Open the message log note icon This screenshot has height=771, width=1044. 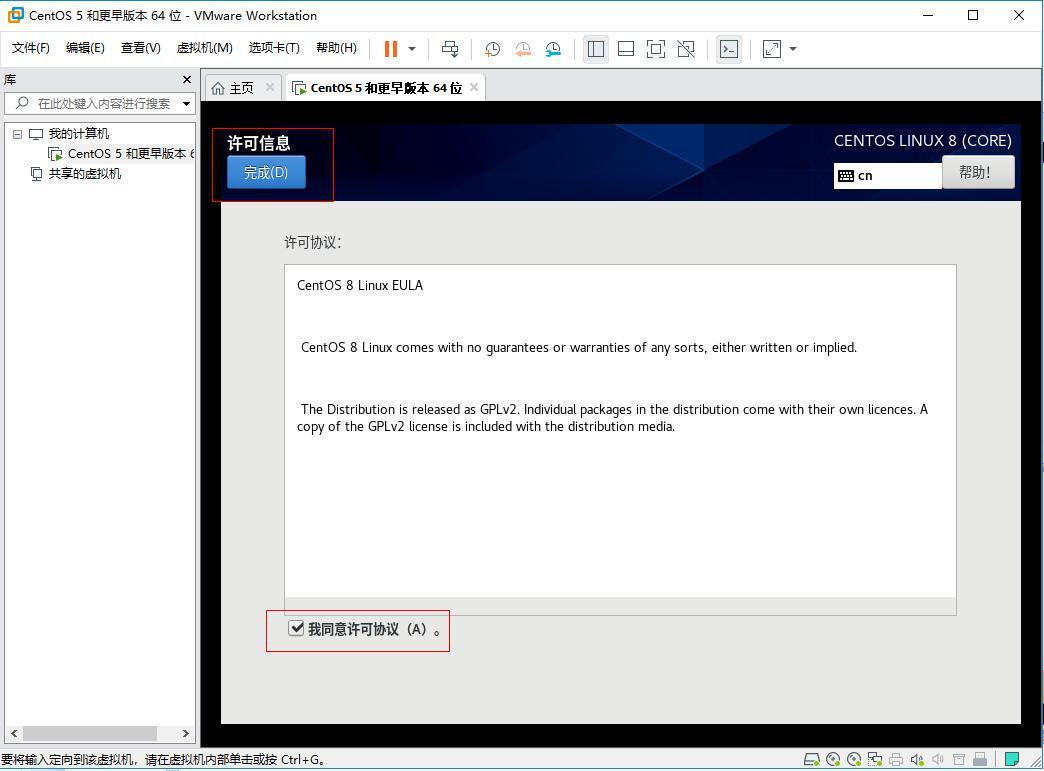click(x=1012, y=759)
